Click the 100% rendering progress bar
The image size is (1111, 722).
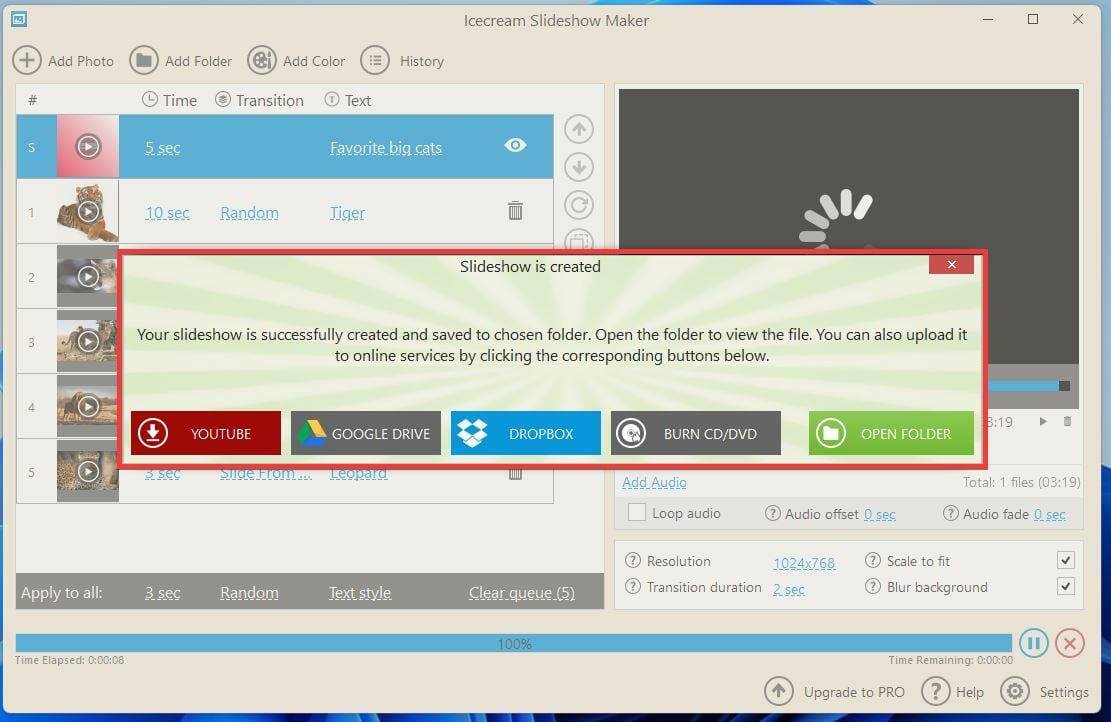514,643
